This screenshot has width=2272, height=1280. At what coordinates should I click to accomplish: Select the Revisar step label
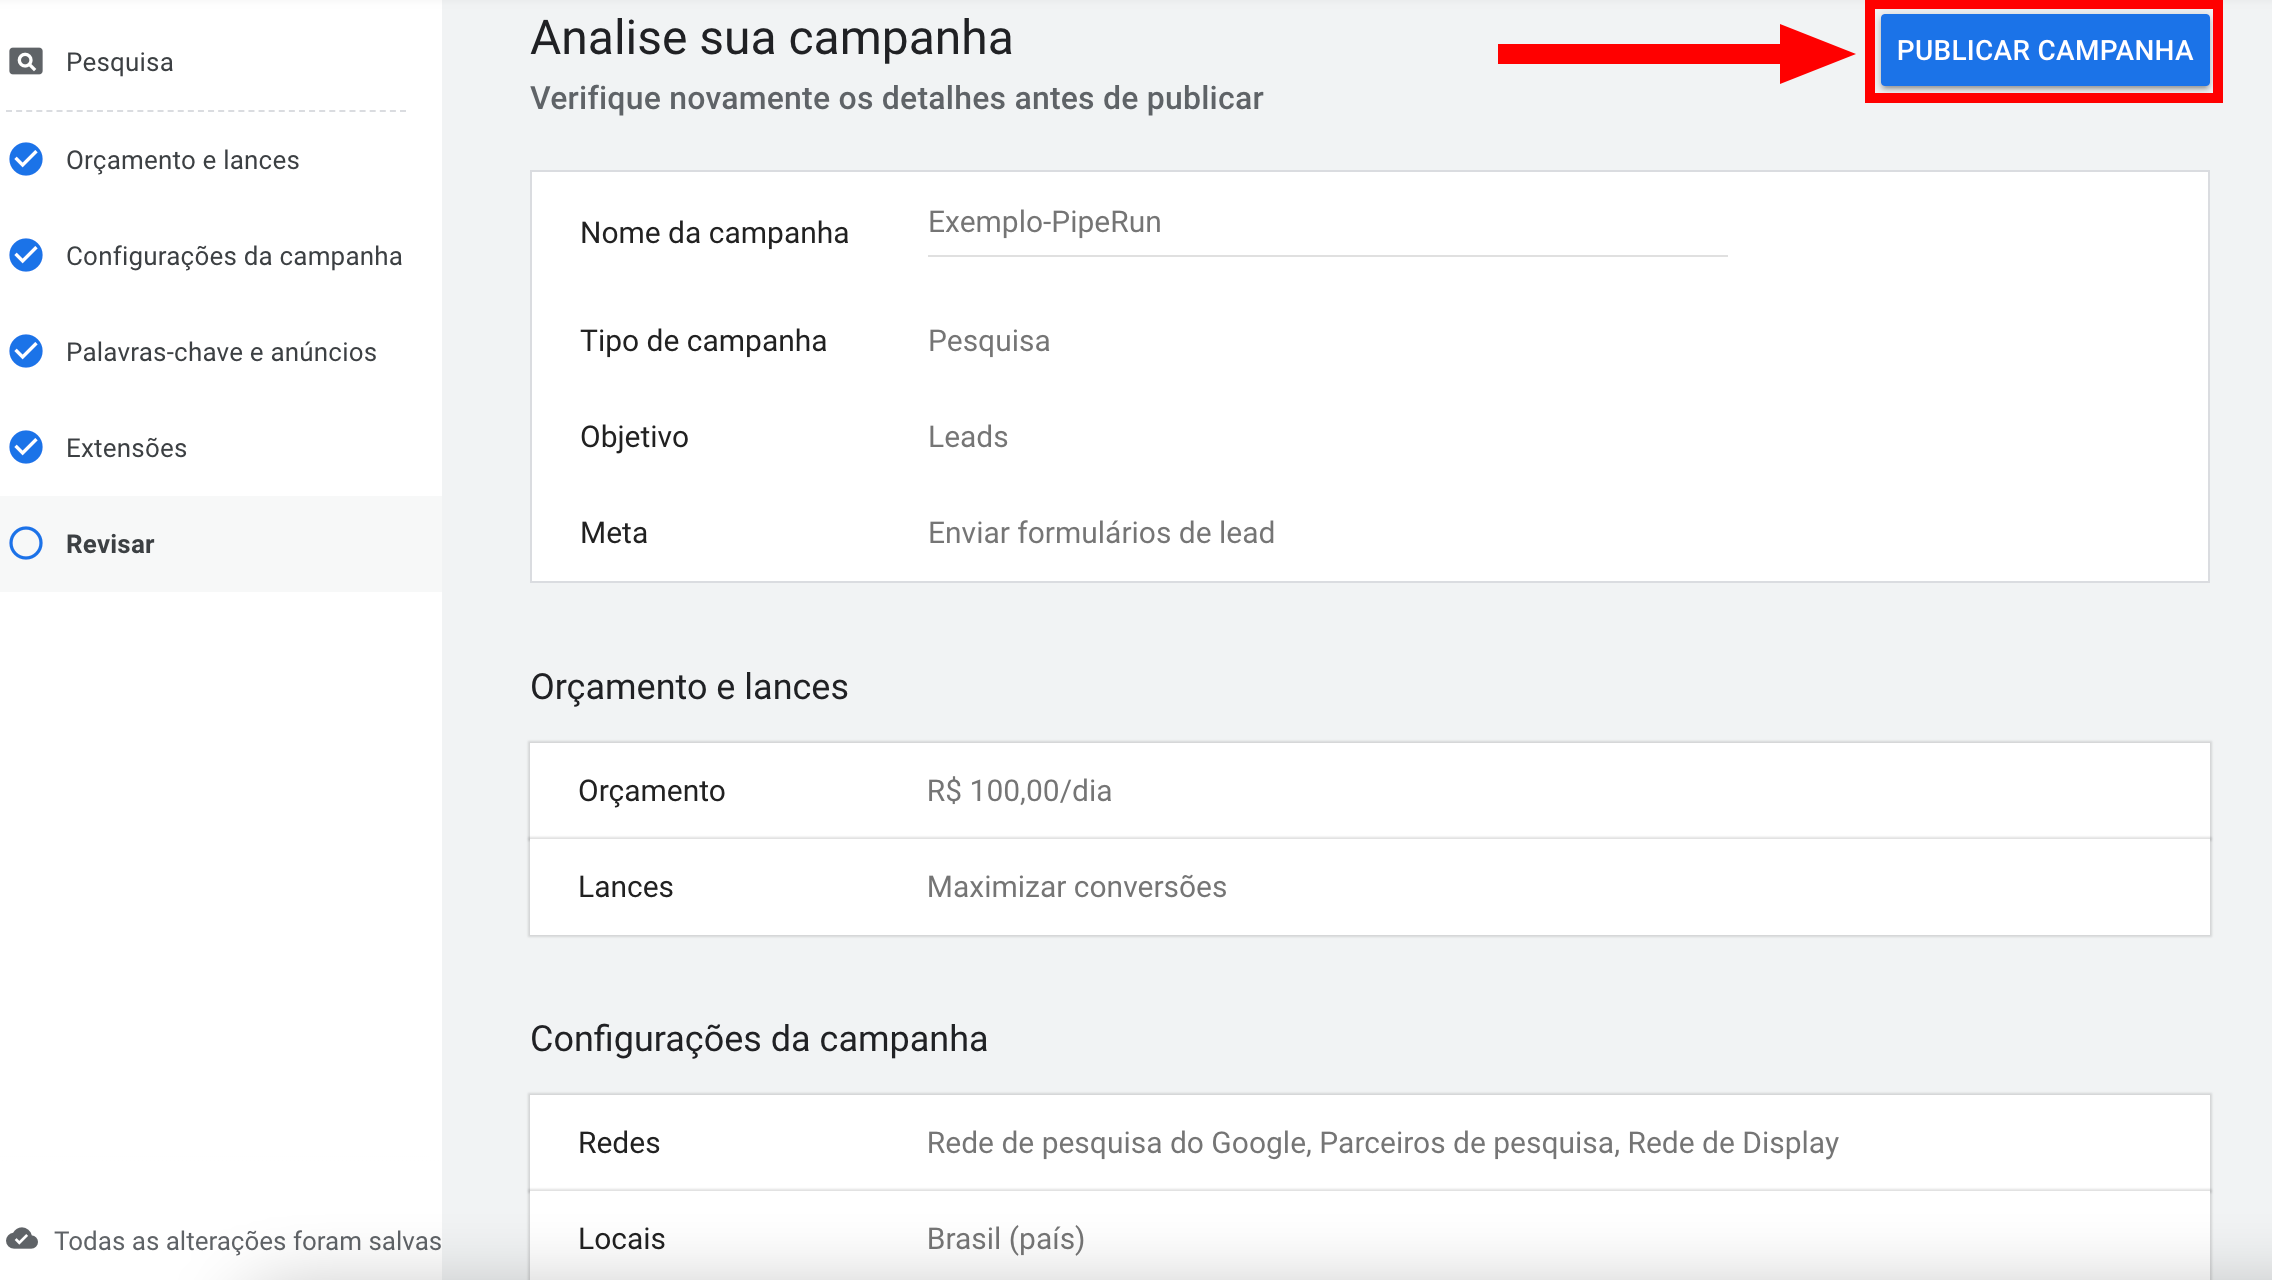110,544
